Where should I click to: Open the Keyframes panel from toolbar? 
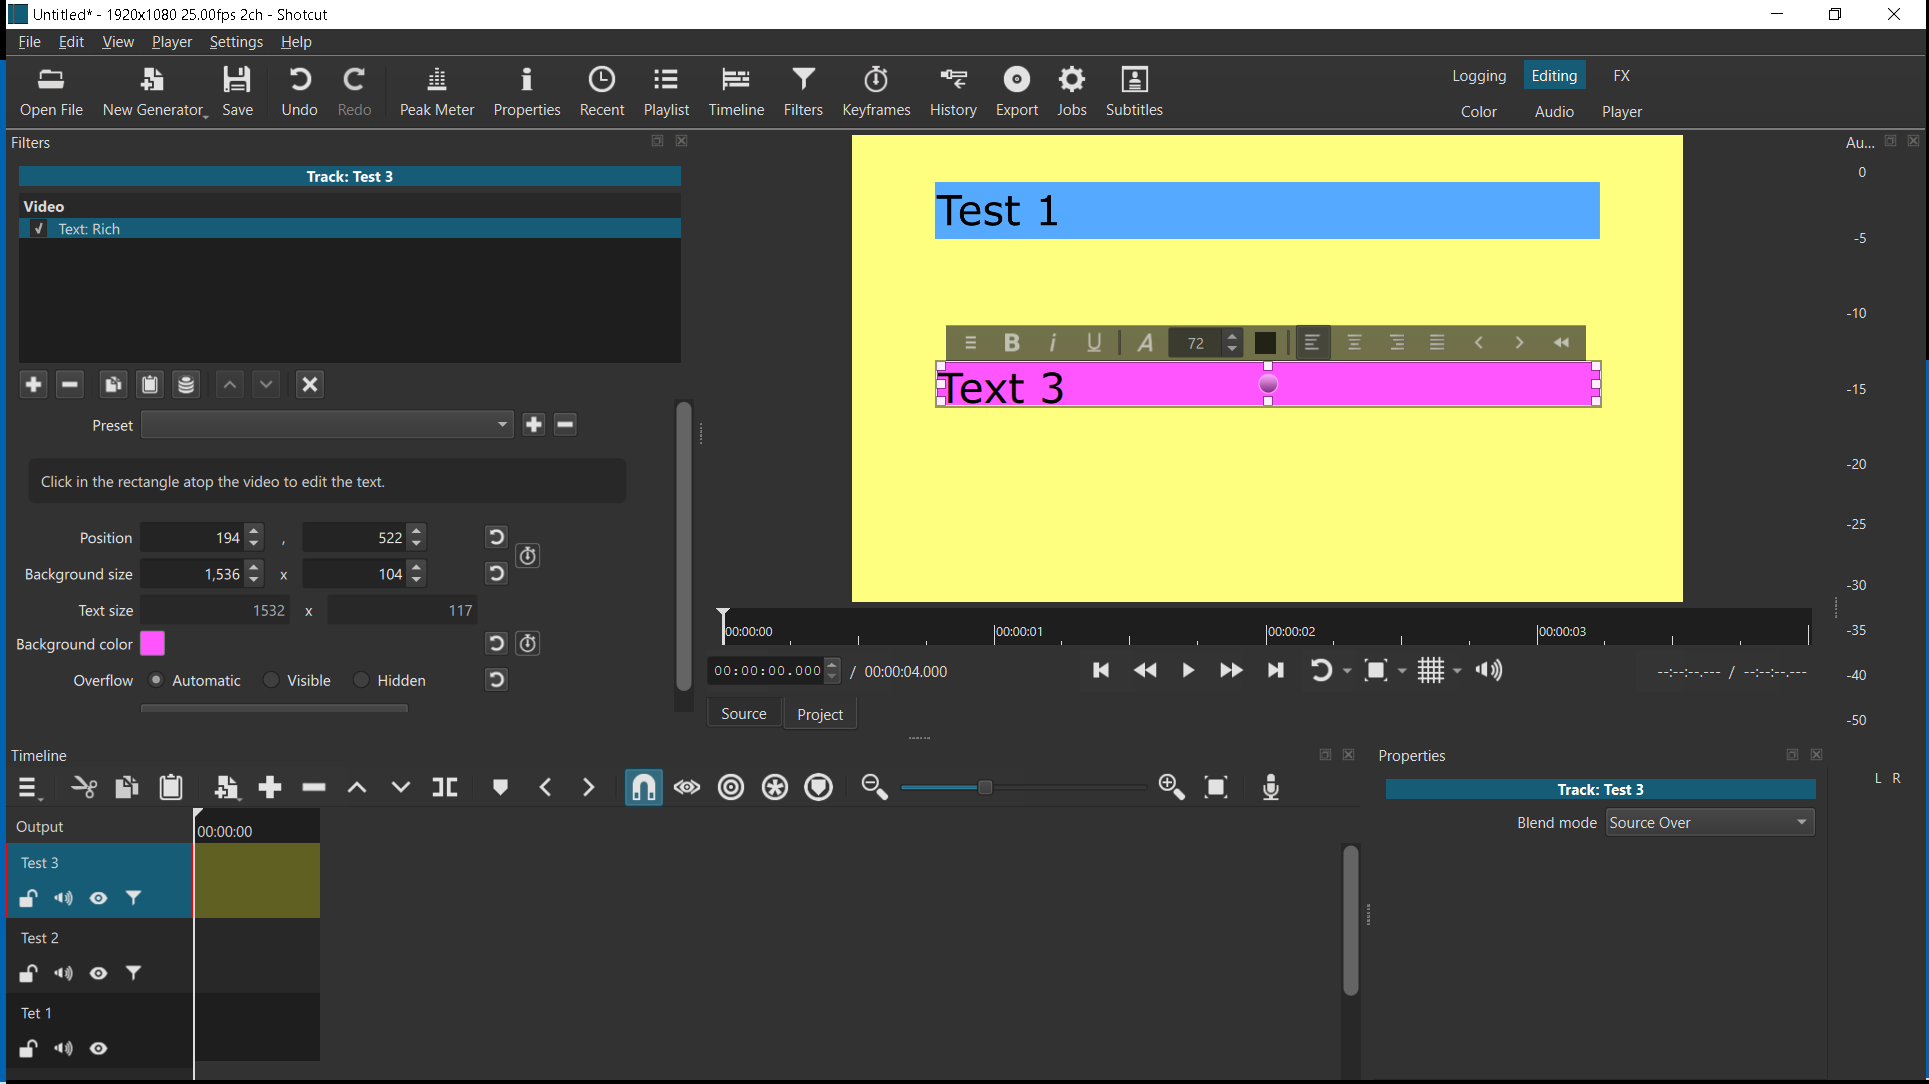pos(875,91)
